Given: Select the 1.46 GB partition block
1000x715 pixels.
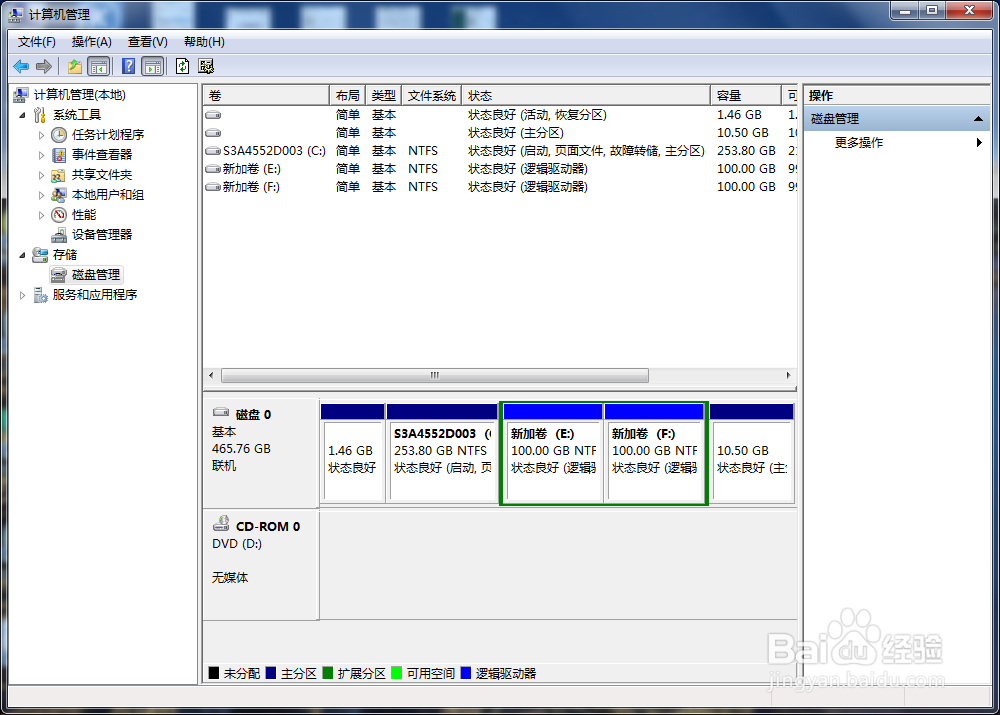Looking at the screenshot, I should (x=353, y=453).
